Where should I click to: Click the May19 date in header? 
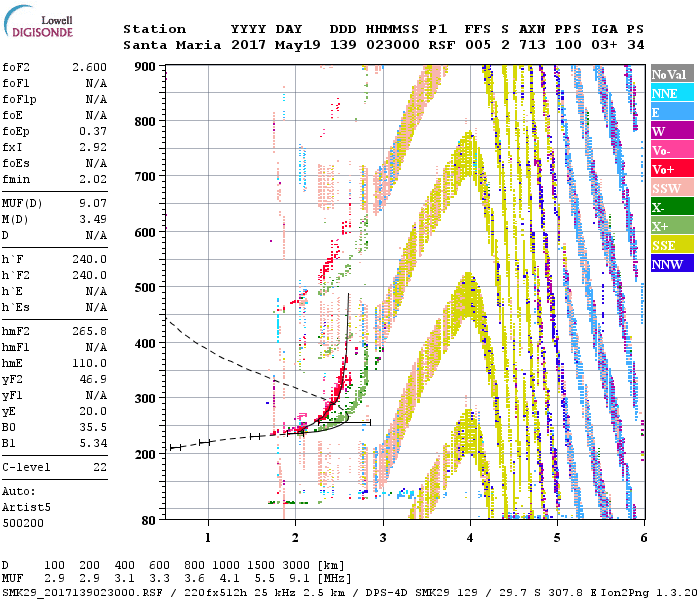(298, 45)
